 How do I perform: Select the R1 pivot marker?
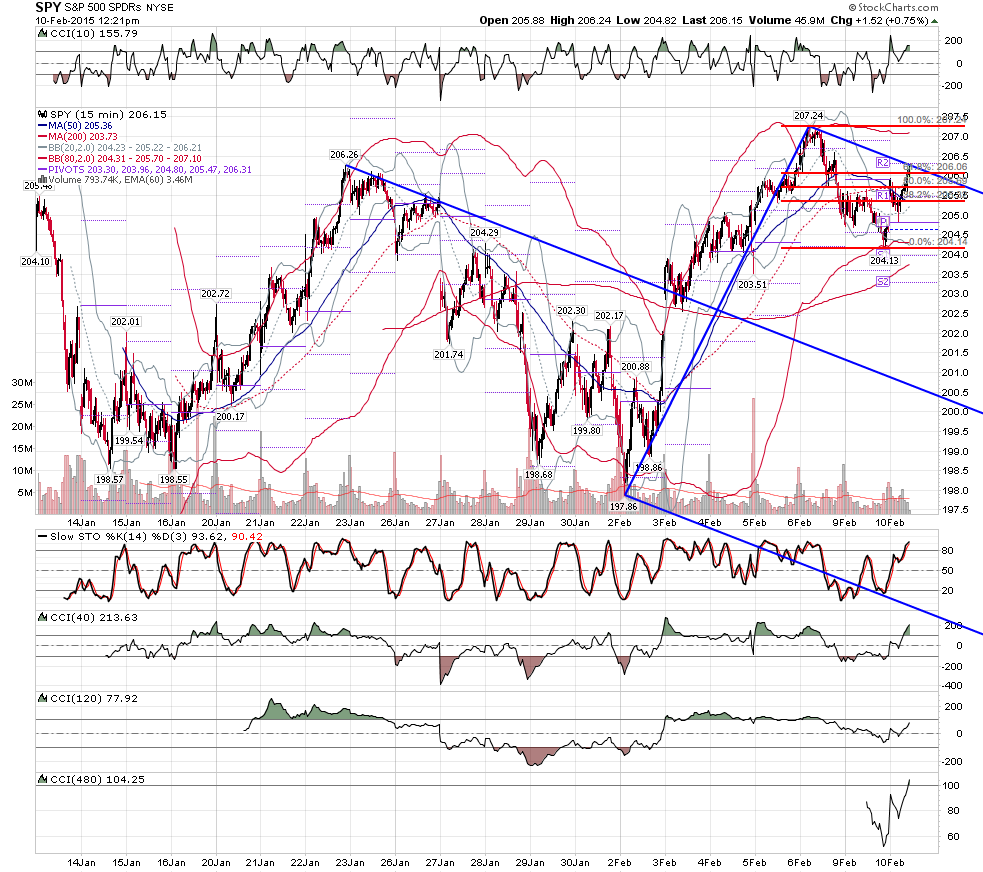(x=883, y=196)
